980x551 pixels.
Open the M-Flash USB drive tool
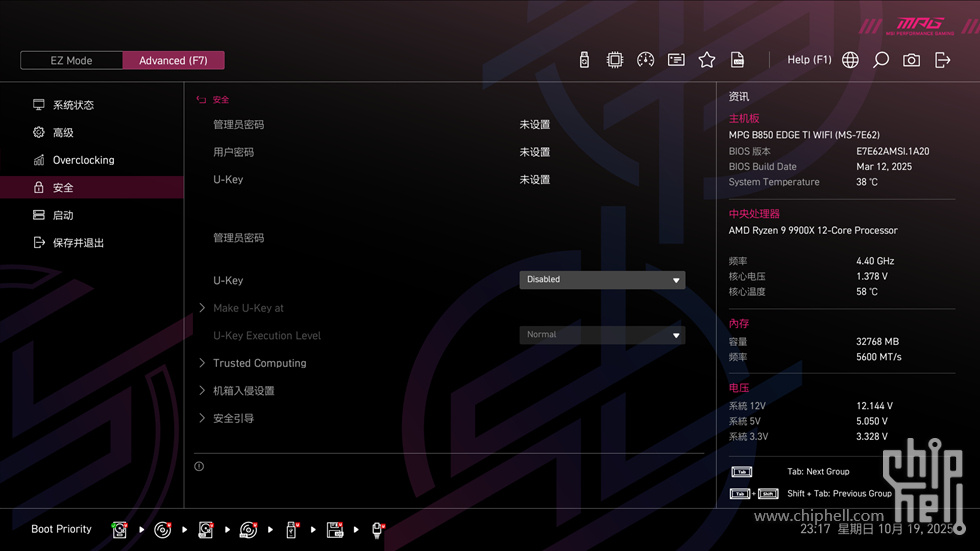click(x=584, y=60)
